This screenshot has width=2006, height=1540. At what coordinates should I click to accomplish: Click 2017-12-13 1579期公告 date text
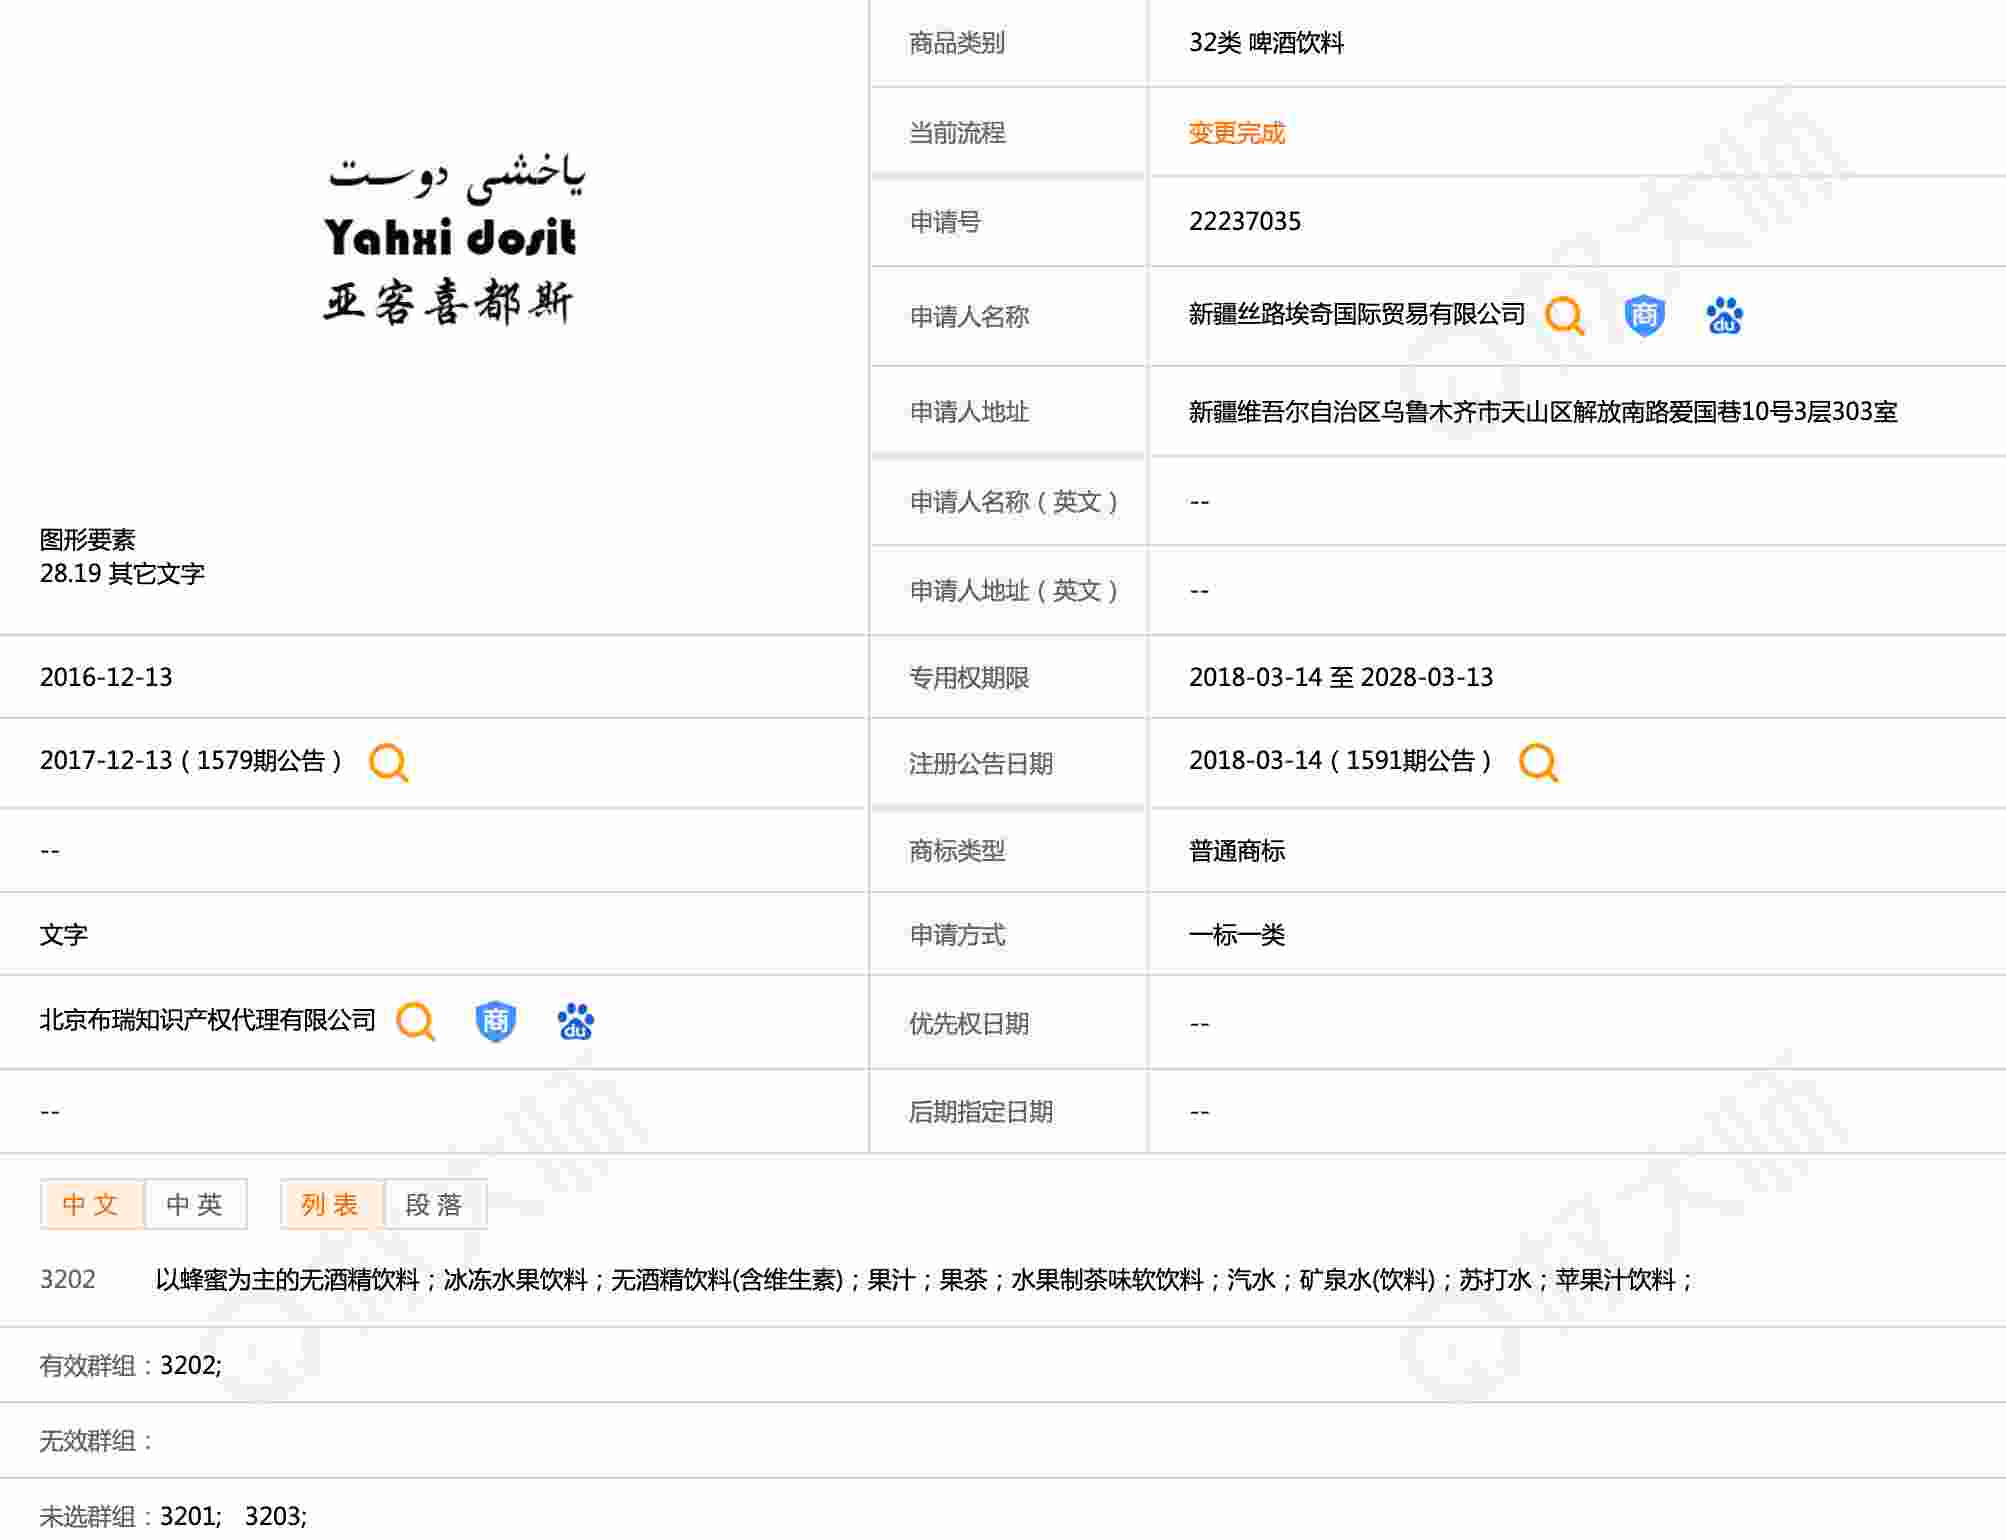click(x=190, y=761)
